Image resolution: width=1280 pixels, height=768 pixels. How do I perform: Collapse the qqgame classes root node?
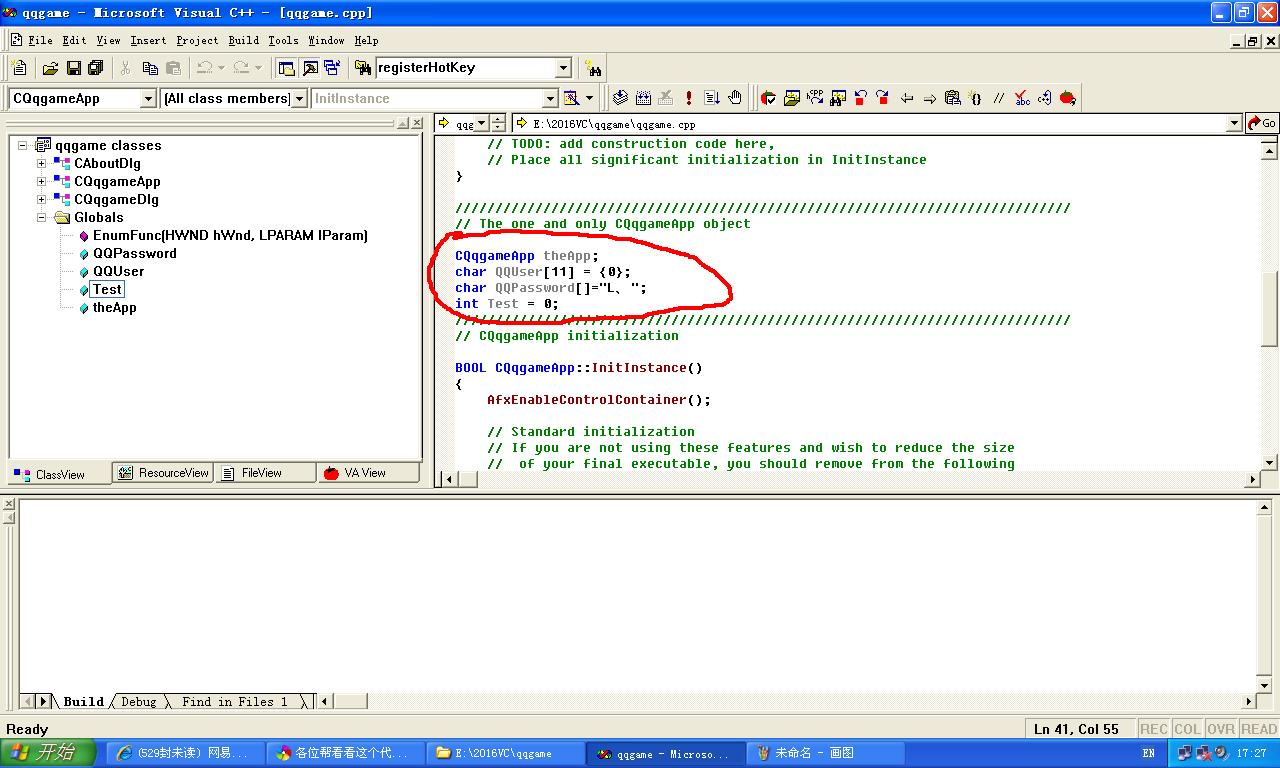[23, 145]
